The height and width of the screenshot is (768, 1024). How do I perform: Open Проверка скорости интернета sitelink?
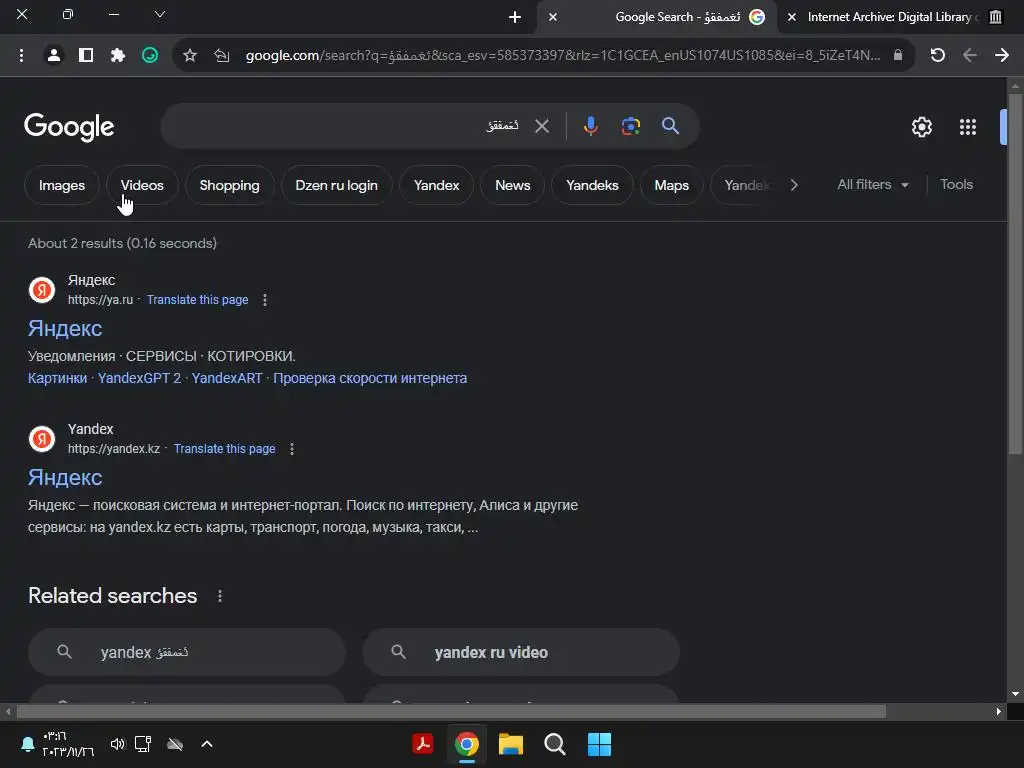pos(370,378)
